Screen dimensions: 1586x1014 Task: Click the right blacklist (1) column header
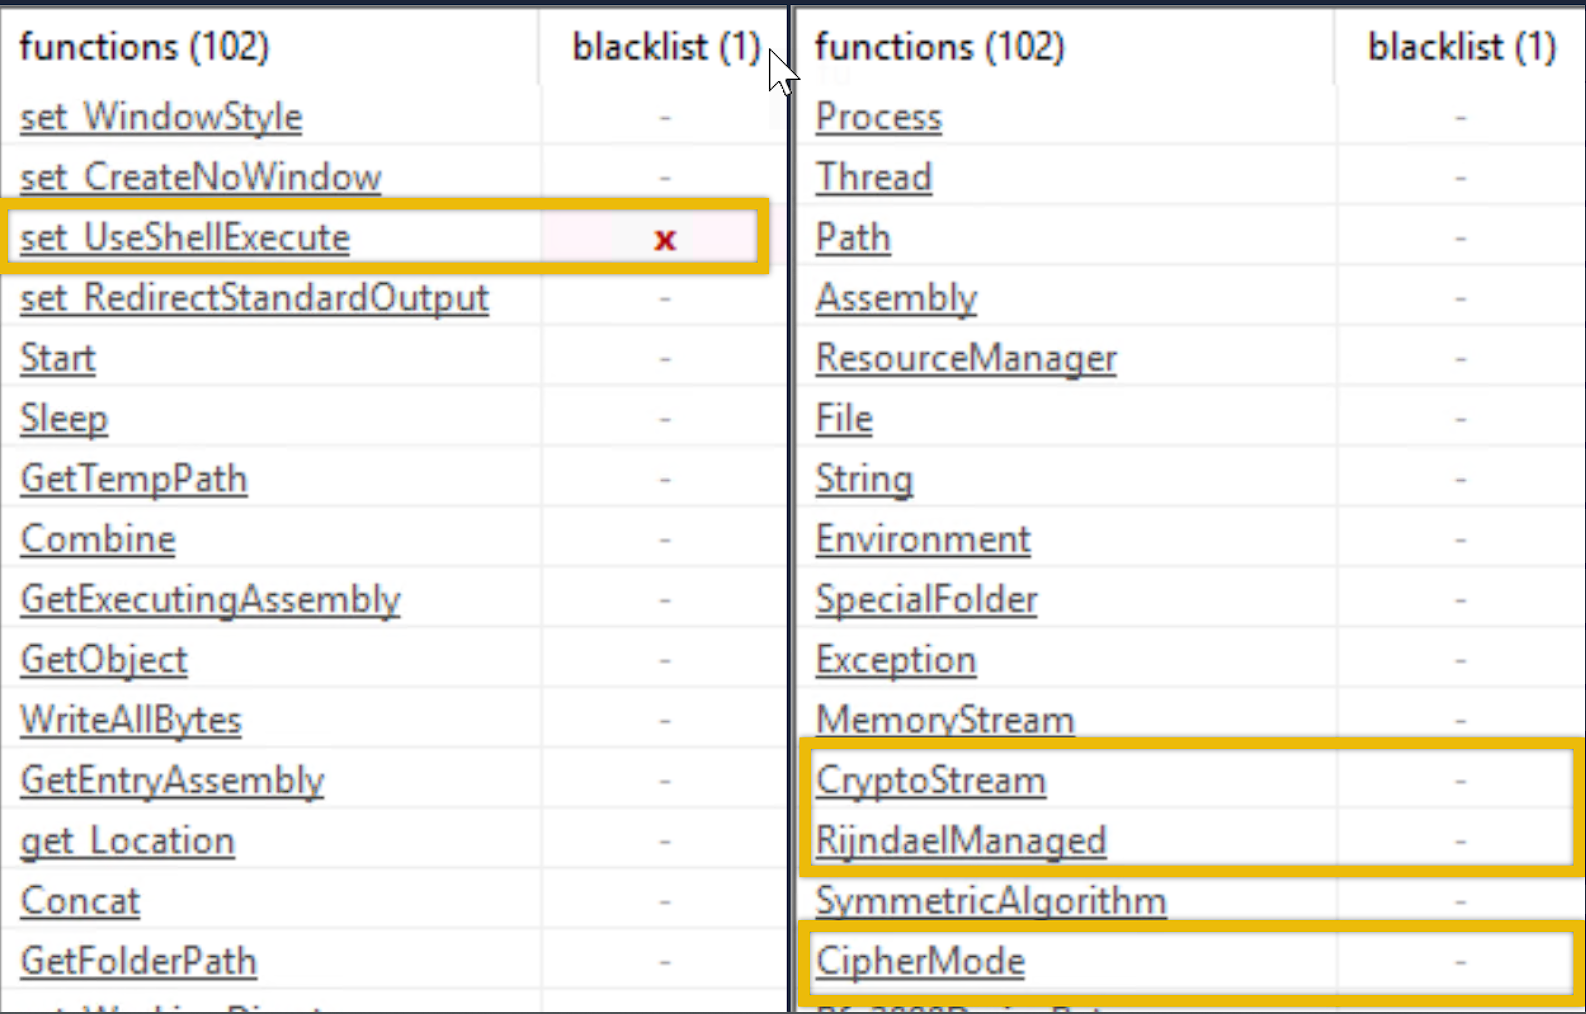[x=1461, y=47]
